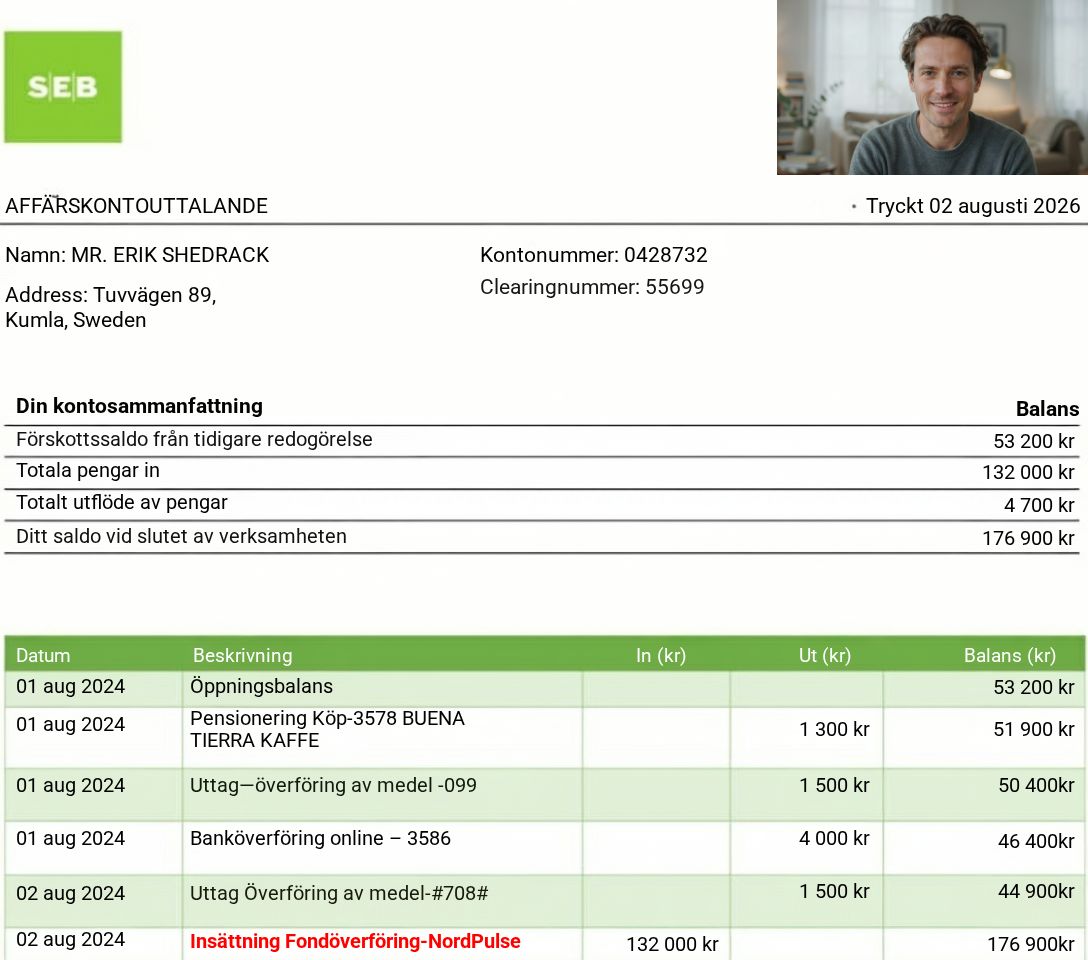1088x960 pixels.
Task: Select the AFFÄRSKONTOUTTALANDE heading
Action: click(137, 206)
